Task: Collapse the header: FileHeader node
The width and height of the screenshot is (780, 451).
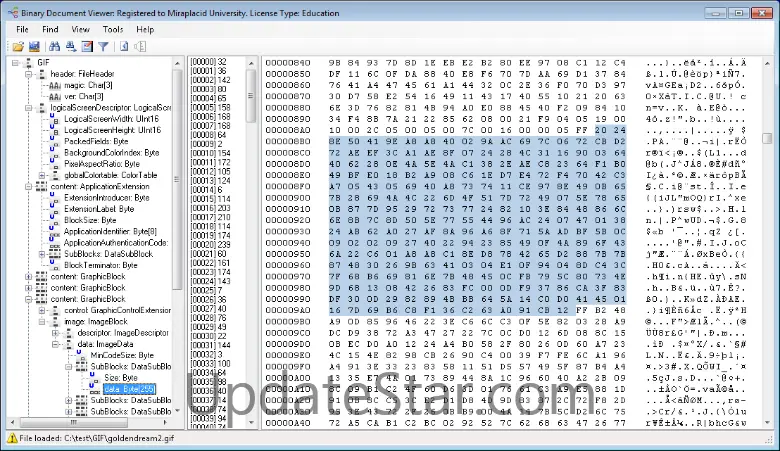Action: coord(29,74)
